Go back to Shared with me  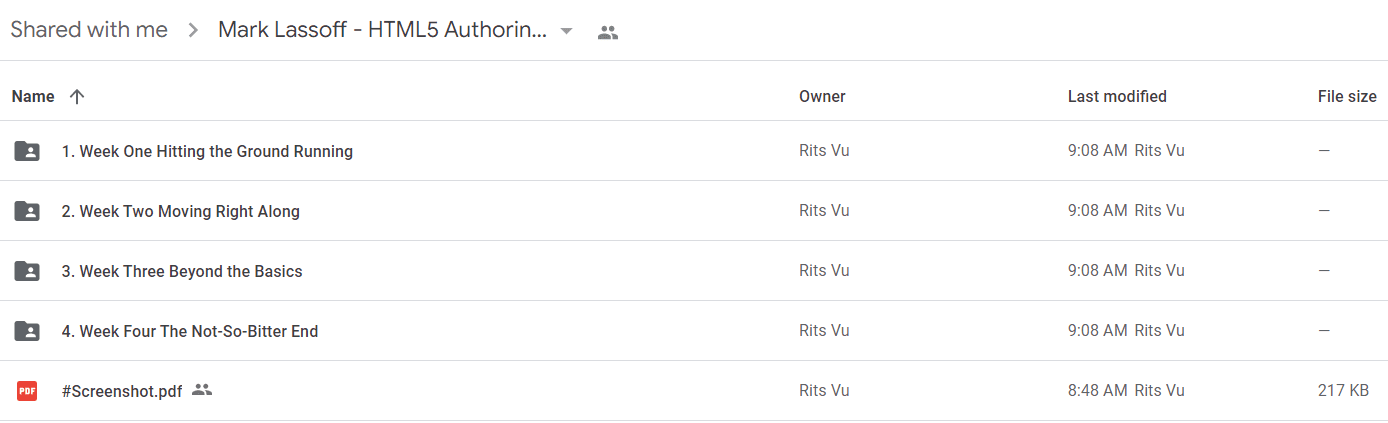89,30
